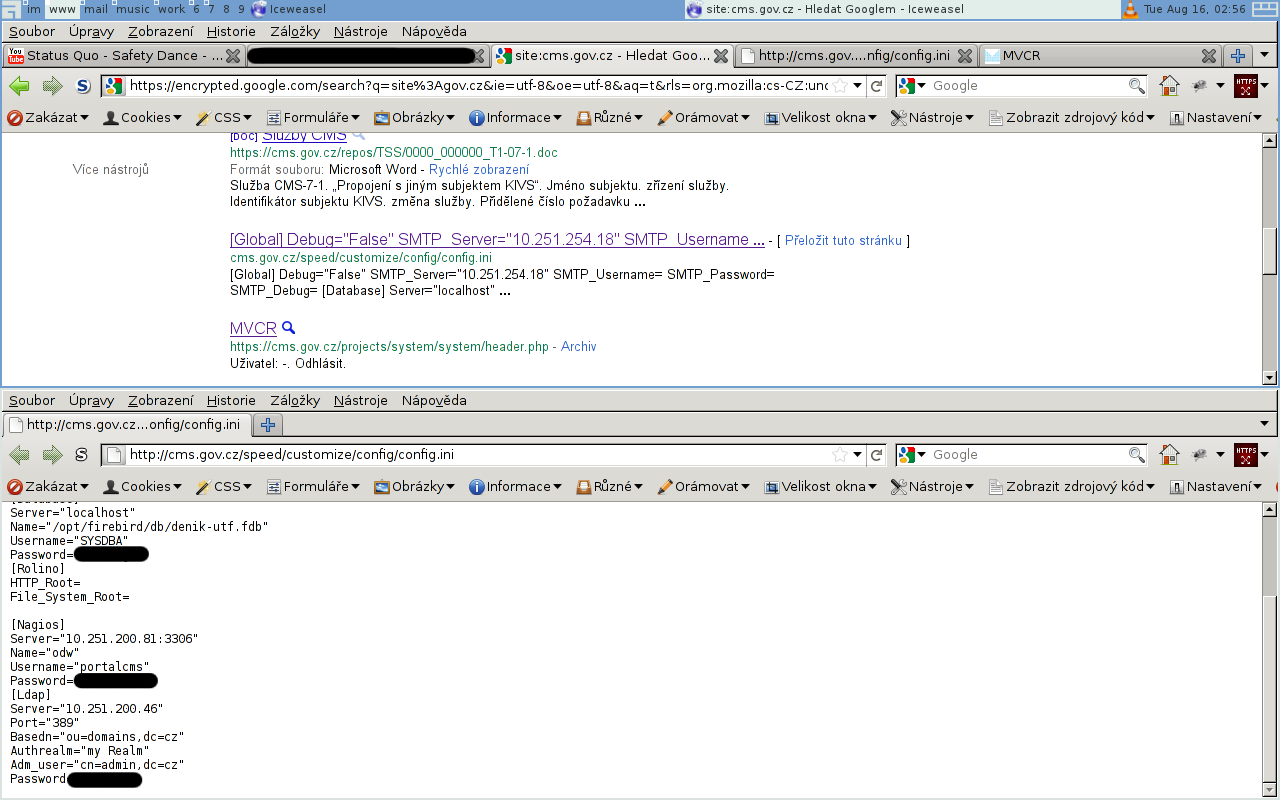The height and width of the screenshot is (800, 1280).
Task: Open CSS menu in the upper window's toolbar
Action: click(x=223, y=118)
